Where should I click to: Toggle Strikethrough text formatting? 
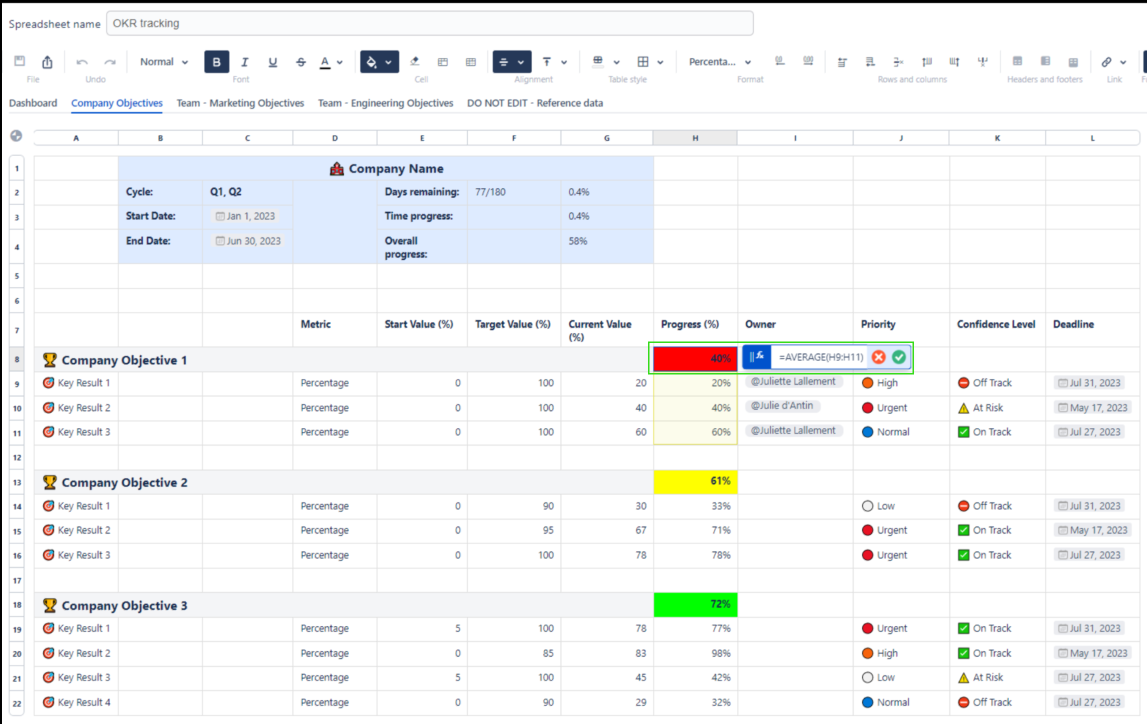tap(301, 62)
